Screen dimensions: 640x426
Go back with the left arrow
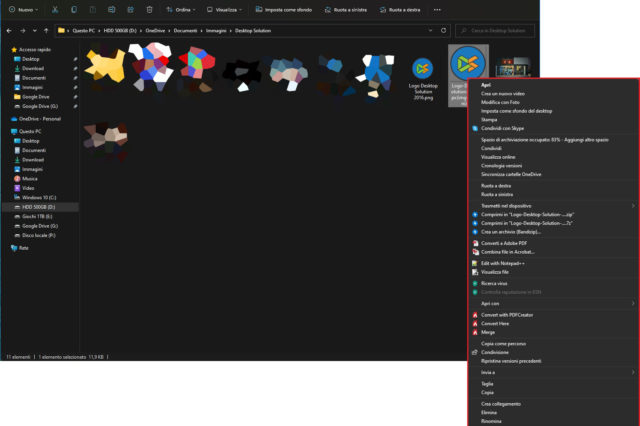pos(9,31)
